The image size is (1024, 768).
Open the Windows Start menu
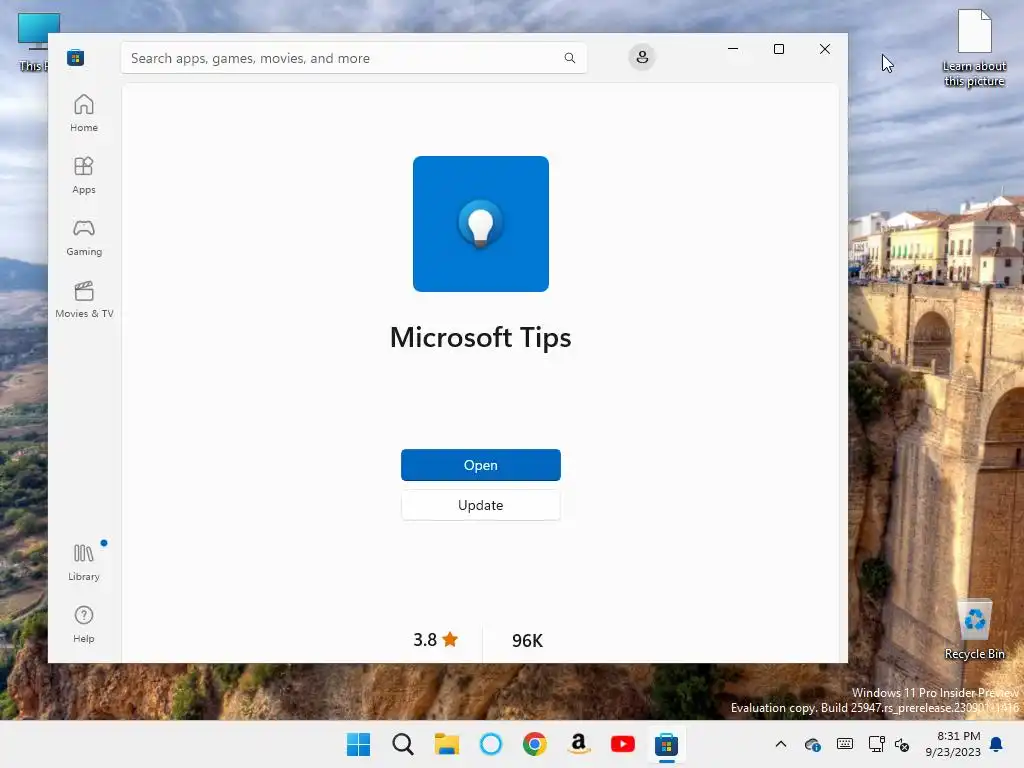[x=359, y=744]
